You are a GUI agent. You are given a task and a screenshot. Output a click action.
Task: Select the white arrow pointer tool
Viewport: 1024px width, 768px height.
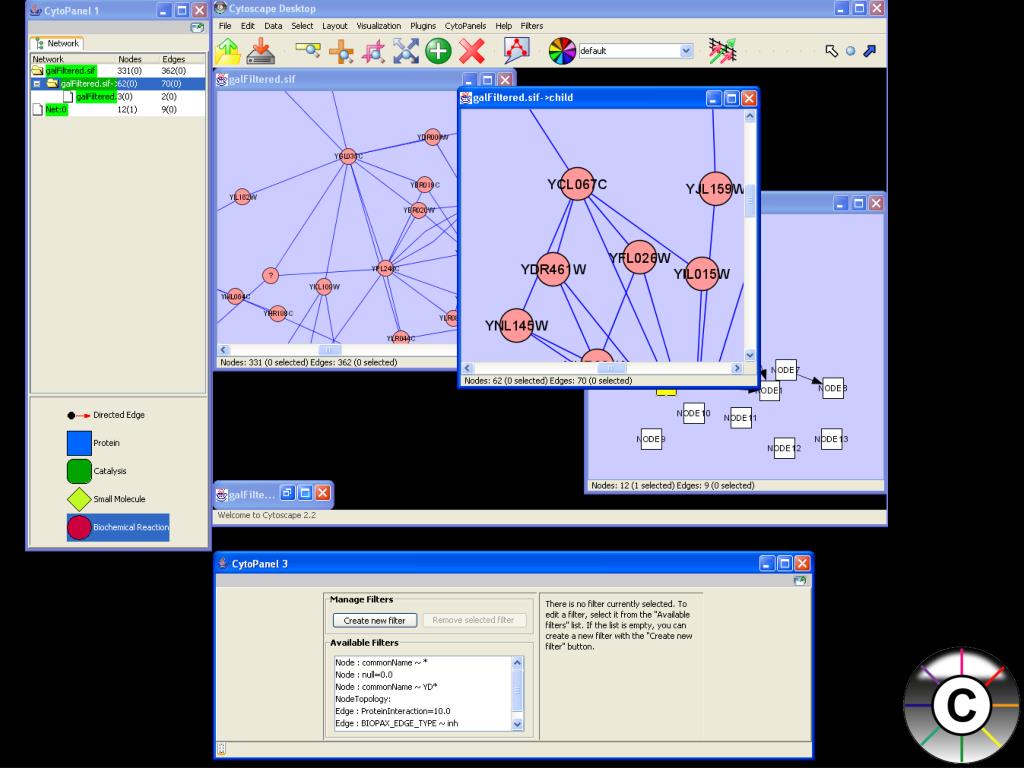click(831, 51)
